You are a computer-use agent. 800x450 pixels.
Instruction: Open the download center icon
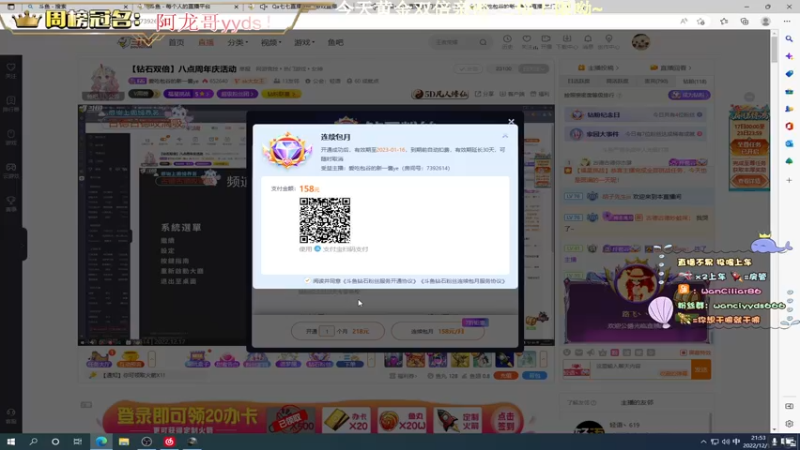click(x=567, y=41)
